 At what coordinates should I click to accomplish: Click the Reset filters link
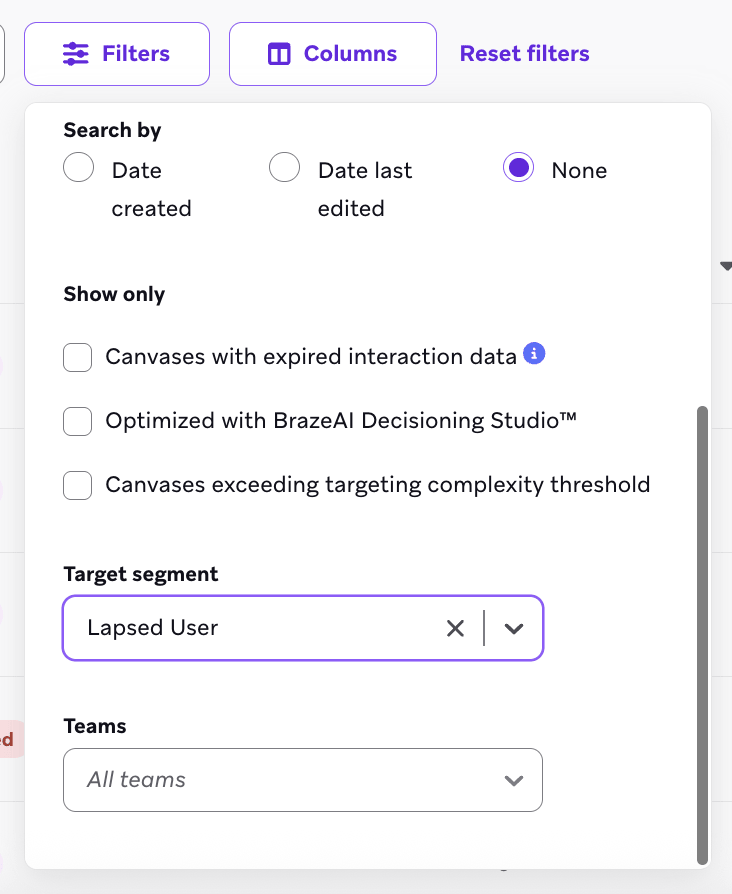point(524,53)
